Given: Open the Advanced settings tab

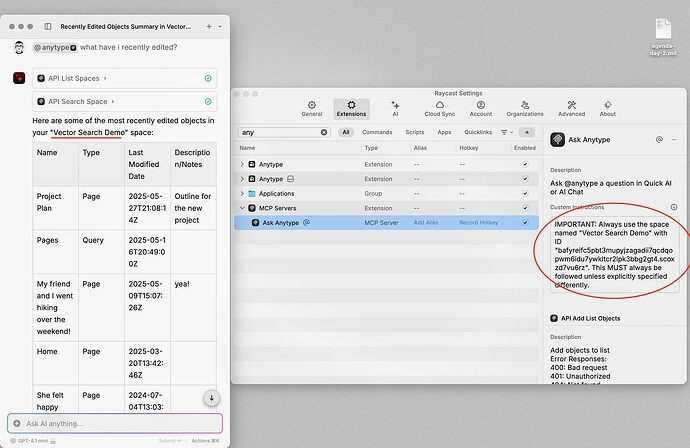Looking at the screenshot, I should tap(571, 108).
